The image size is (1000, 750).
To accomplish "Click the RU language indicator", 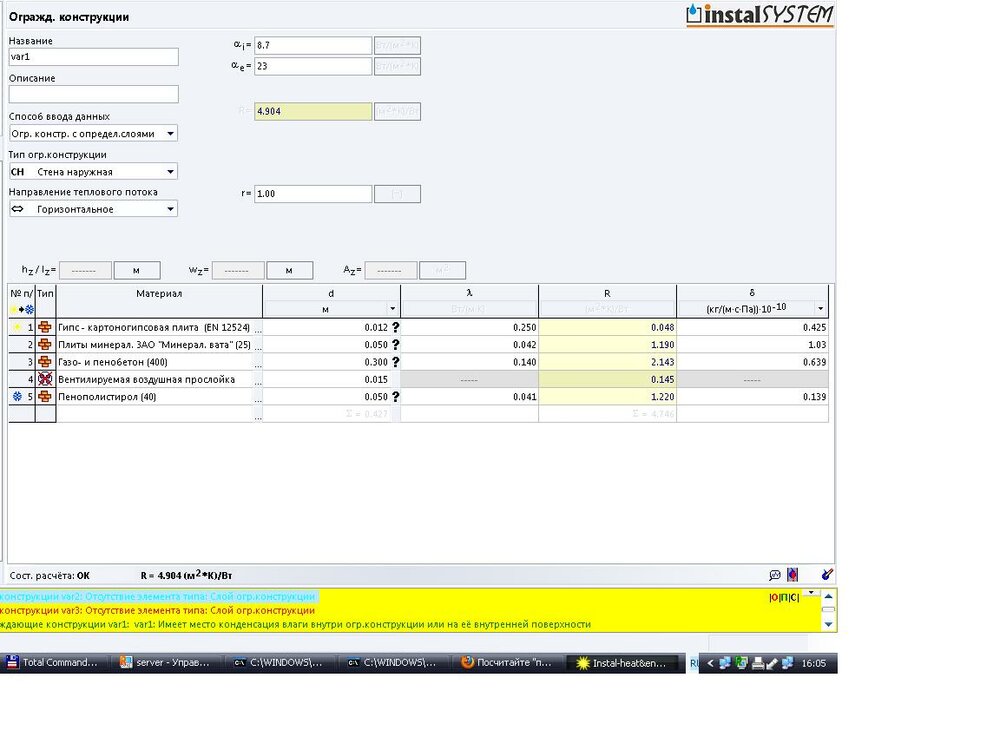I will (x=694, y=663).
